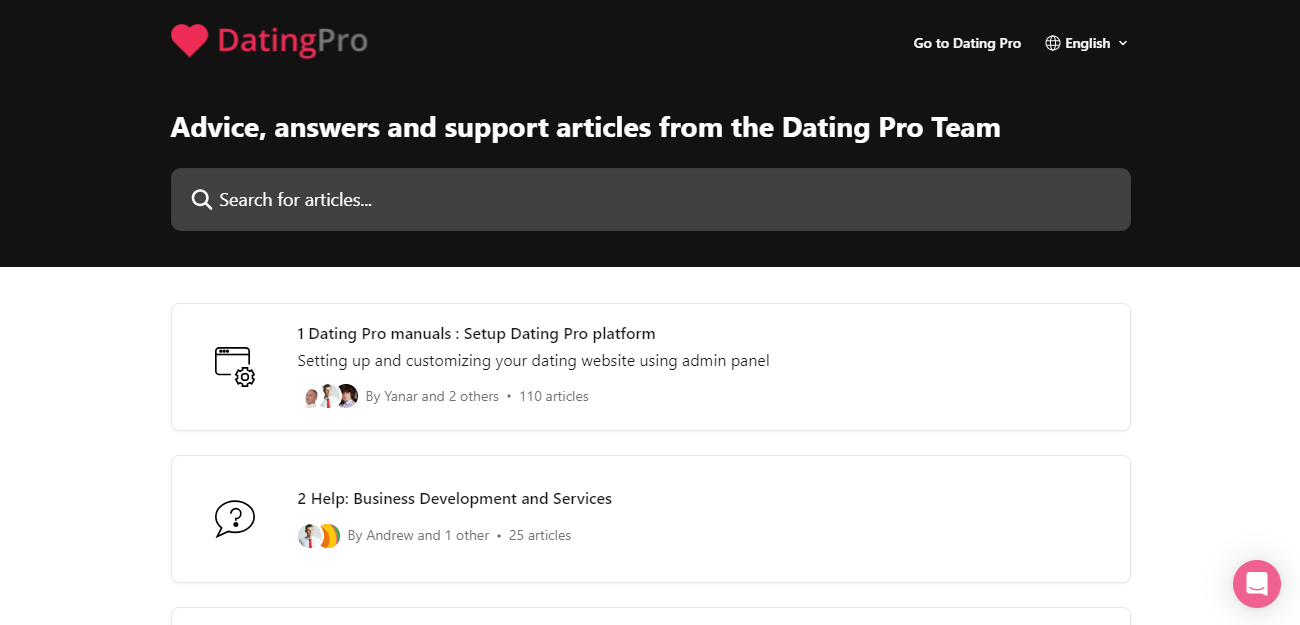
Task: Click the browser-gear icon for Dating Pro manuals
Action: (x=235, y=367)
